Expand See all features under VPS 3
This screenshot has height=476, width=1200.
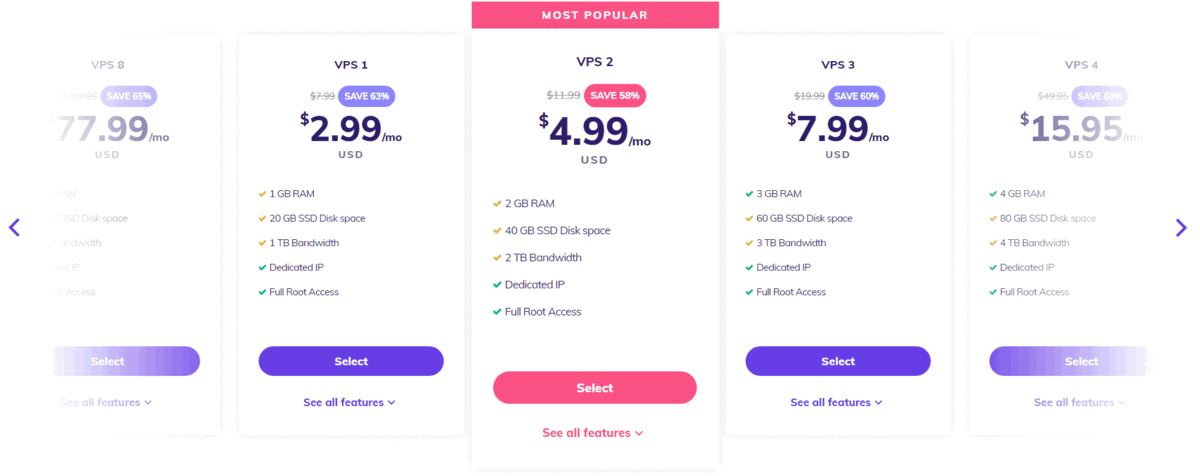pos(837,402)
